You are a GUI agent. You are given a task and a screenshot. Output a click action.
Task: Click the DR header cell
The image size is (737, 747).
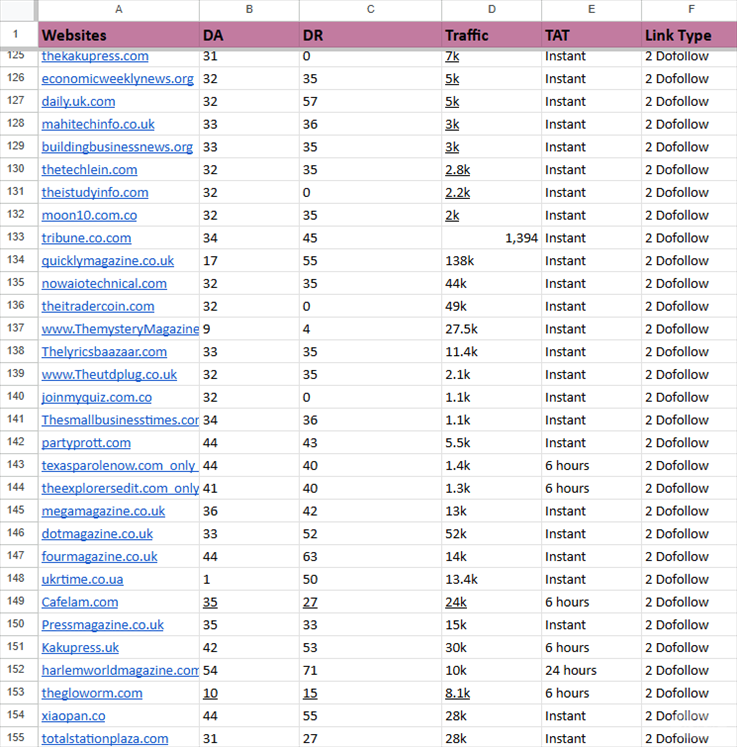click(371, 35)
